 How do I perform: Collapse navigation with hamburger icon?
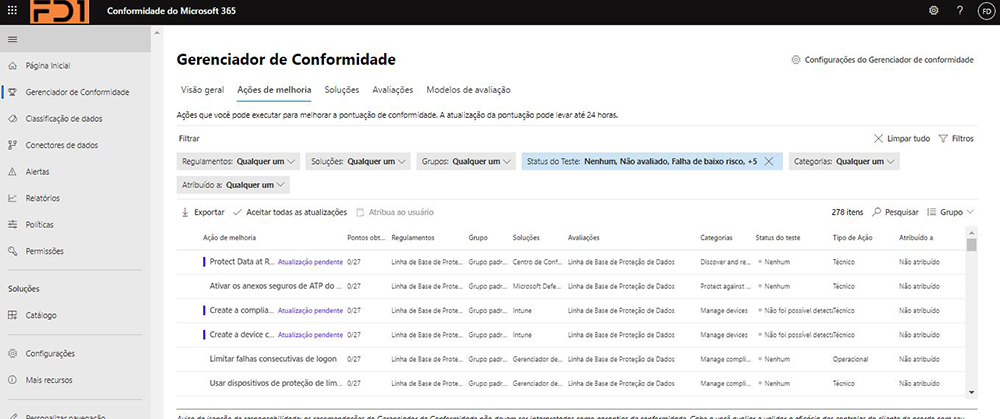(x=12, y=40)
